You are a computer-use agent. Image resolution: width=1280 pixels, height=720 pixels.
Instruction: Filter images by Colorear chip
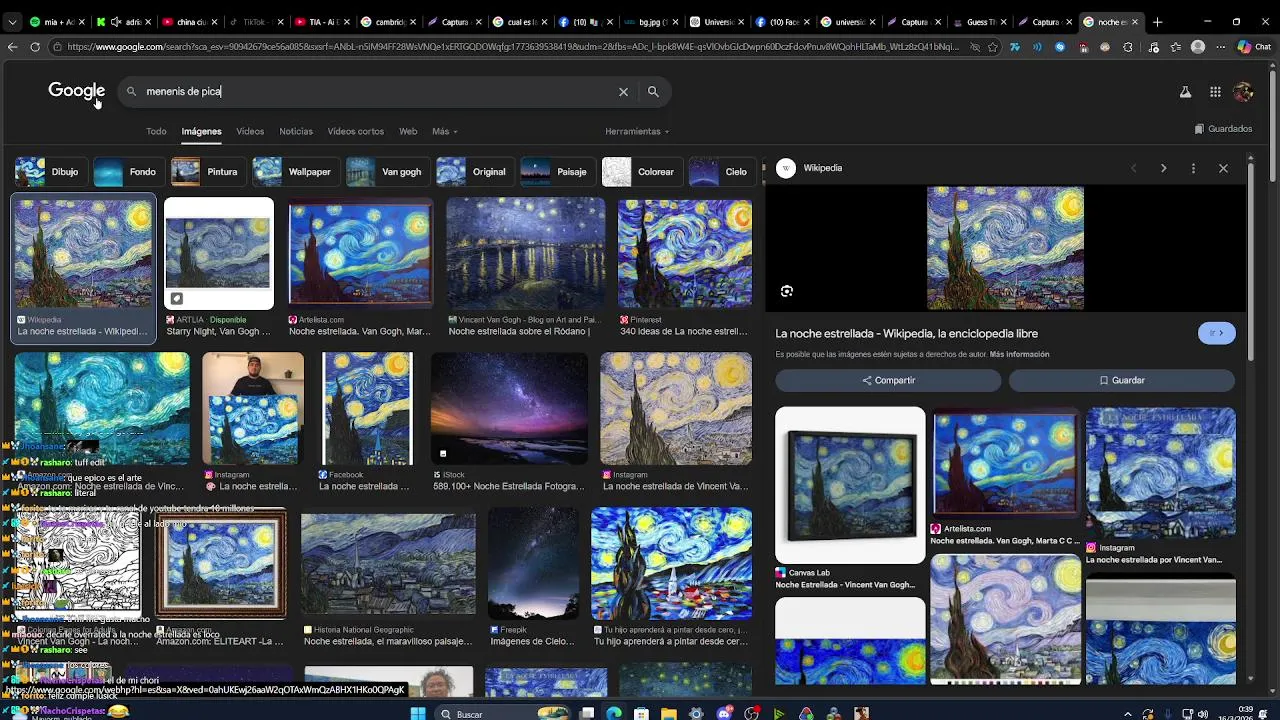point(640,172)
